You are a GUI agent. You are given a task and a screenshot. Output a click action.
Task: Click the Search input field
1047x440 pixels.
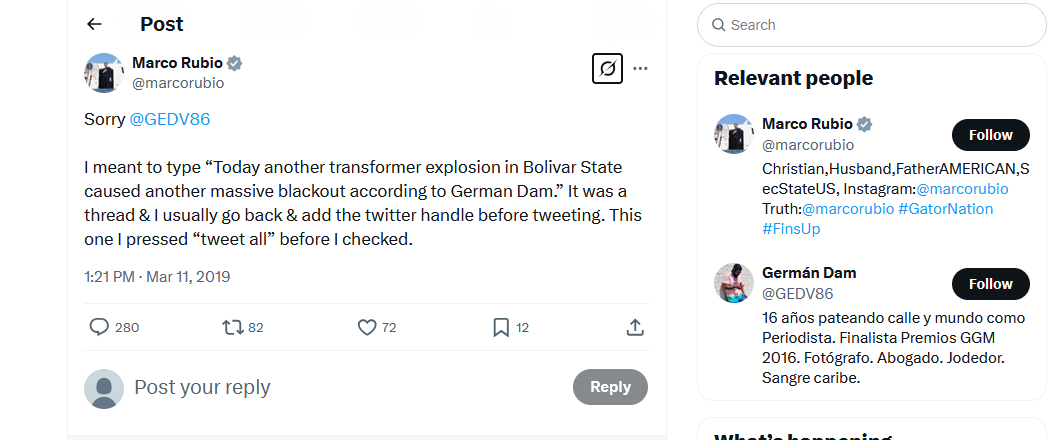pos(880,25)
